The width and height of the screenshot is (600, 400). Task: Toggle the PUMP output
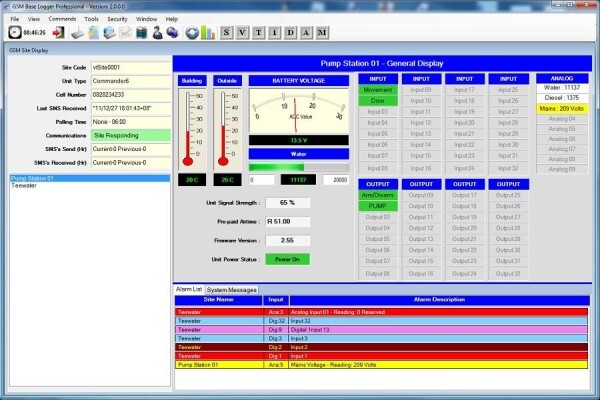[x=378, y=206]
